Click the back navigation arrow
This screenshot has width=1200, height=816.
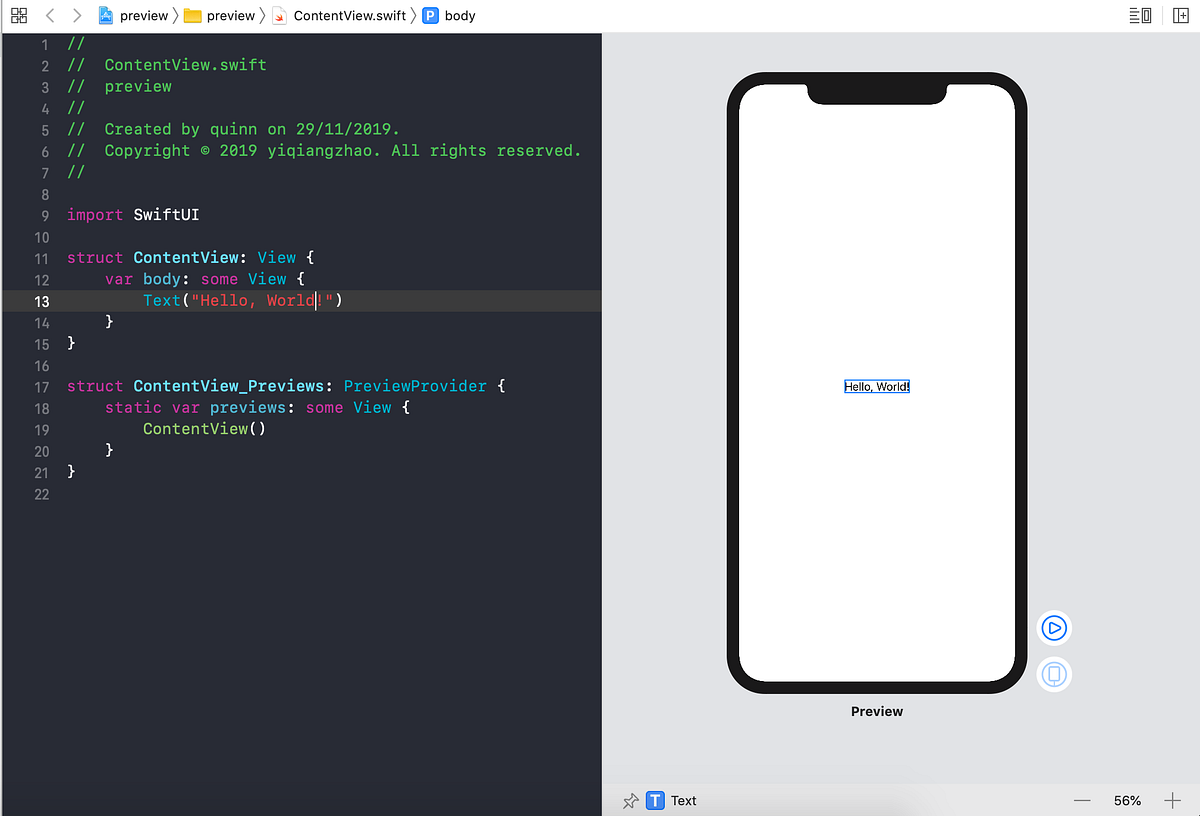click(48, 15)
